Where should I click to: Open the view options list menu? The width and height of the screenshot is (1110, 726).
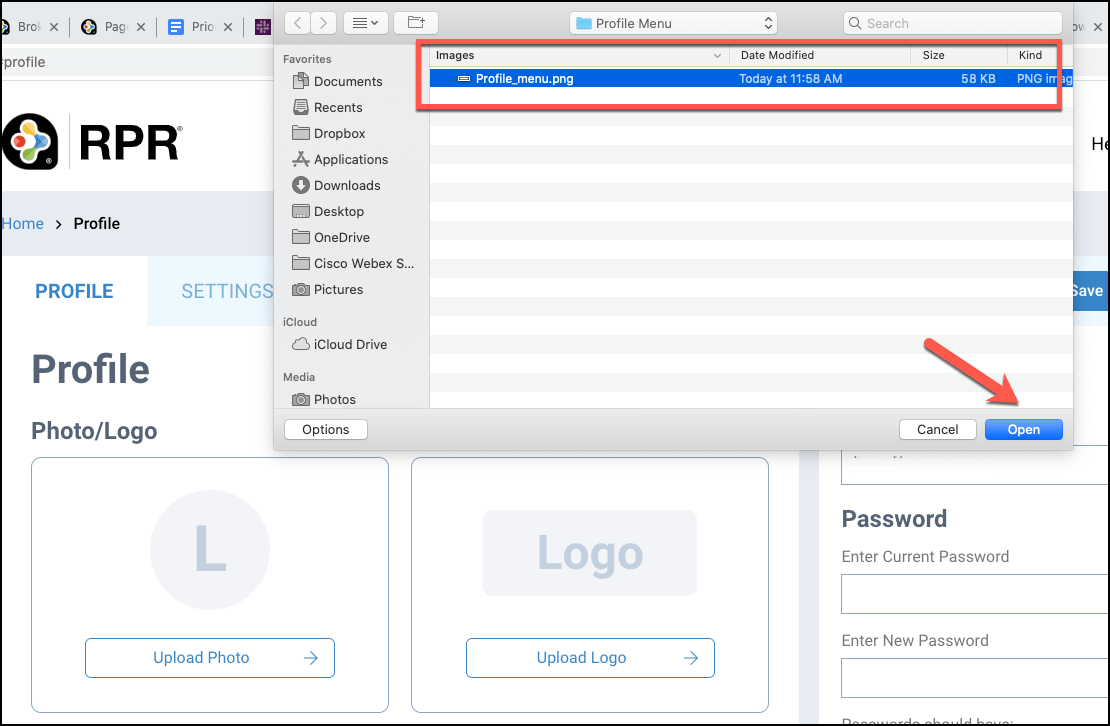coord(364,22)
